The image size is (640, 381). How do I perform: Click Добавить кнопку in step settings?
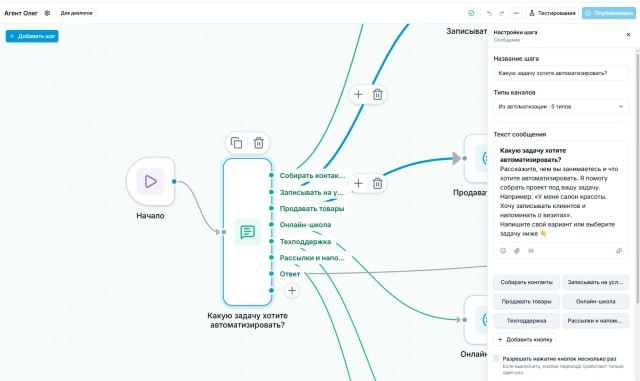(x=525, y=339)
